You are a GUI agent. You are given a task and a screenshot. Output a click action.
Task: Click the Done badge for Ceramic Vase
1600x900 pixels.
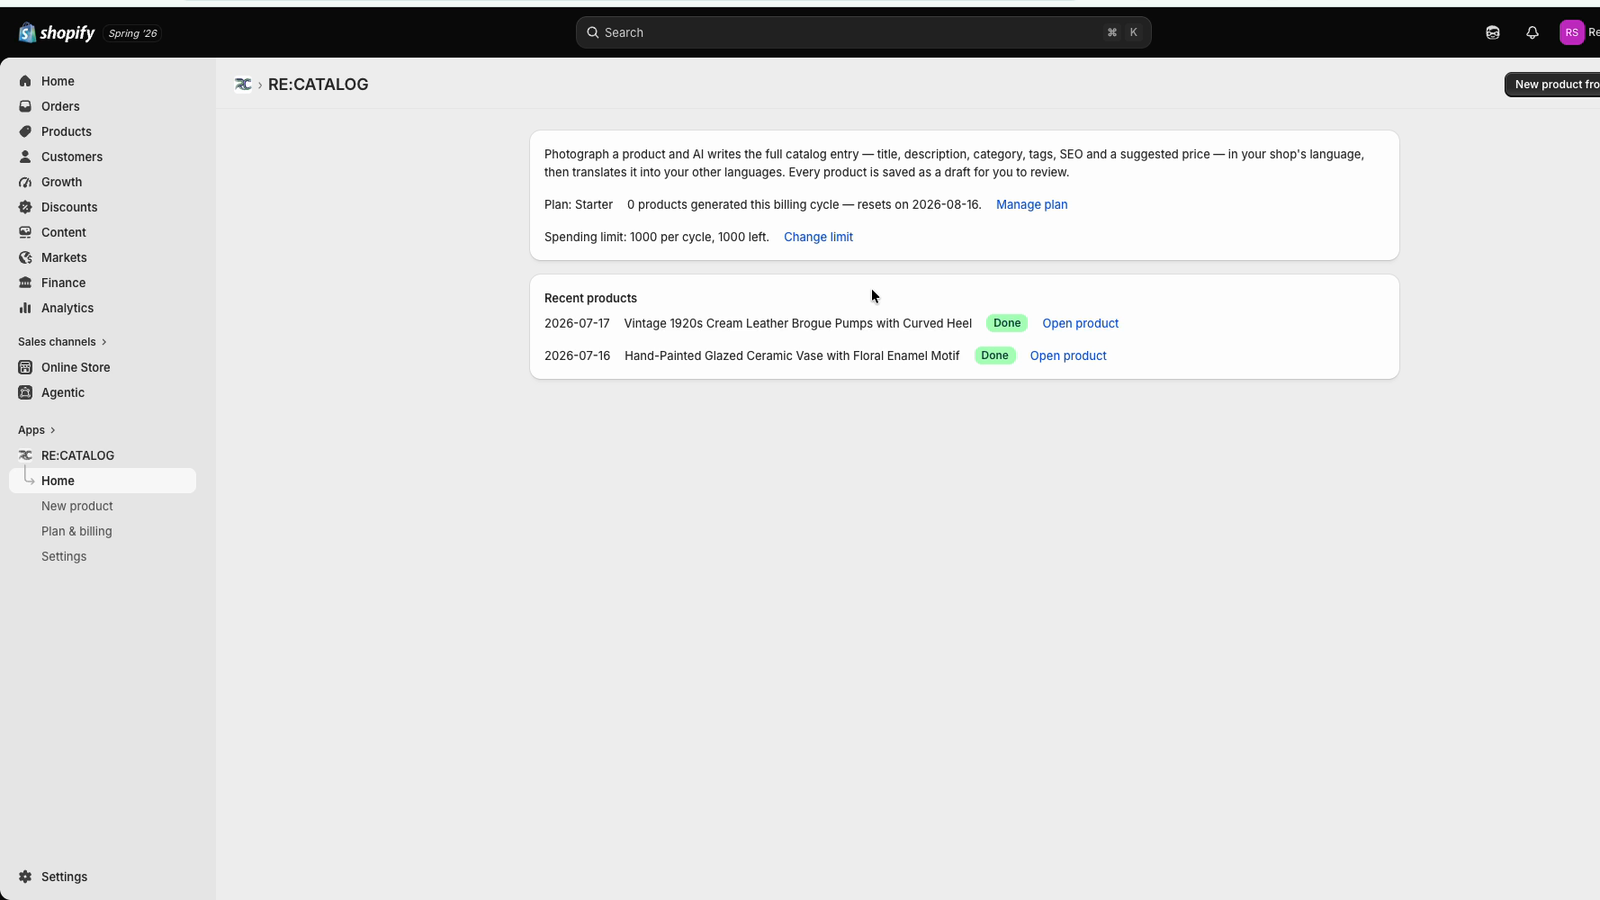pos(995,356)
